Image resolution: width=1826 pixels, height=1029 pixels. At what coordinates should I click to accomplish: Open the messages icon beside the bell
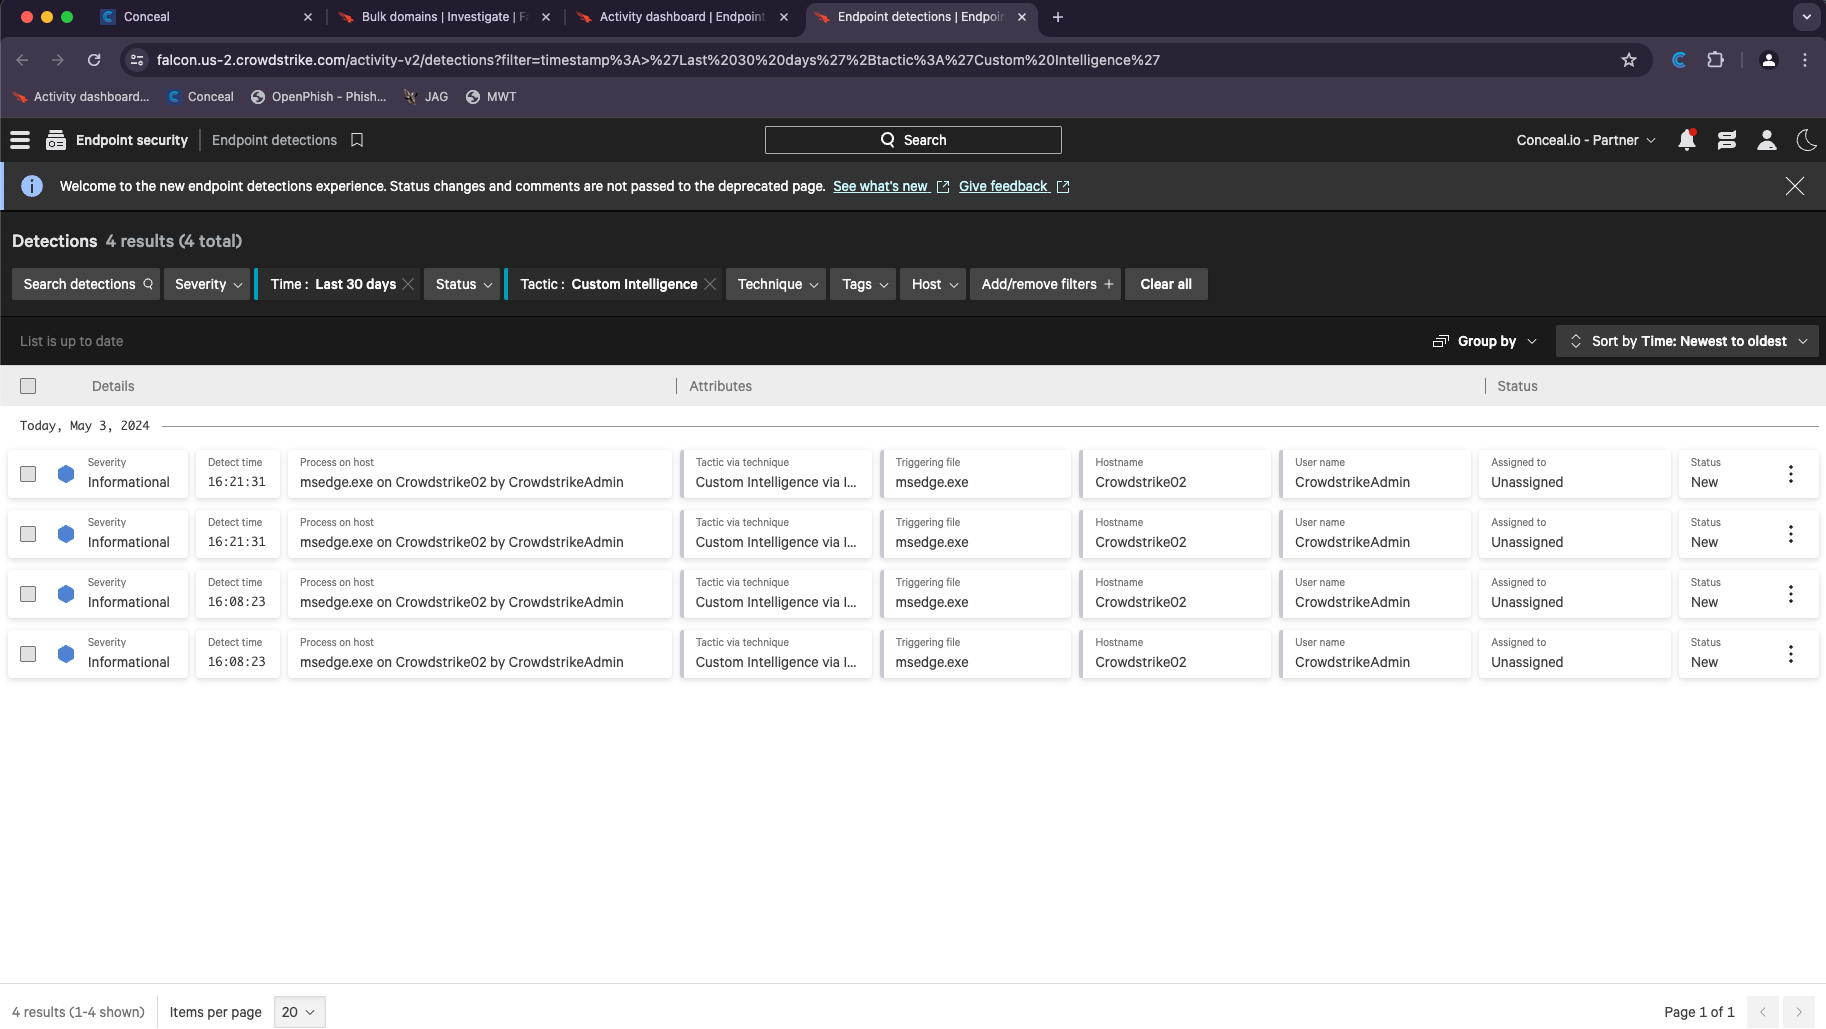coord(1726,140)
